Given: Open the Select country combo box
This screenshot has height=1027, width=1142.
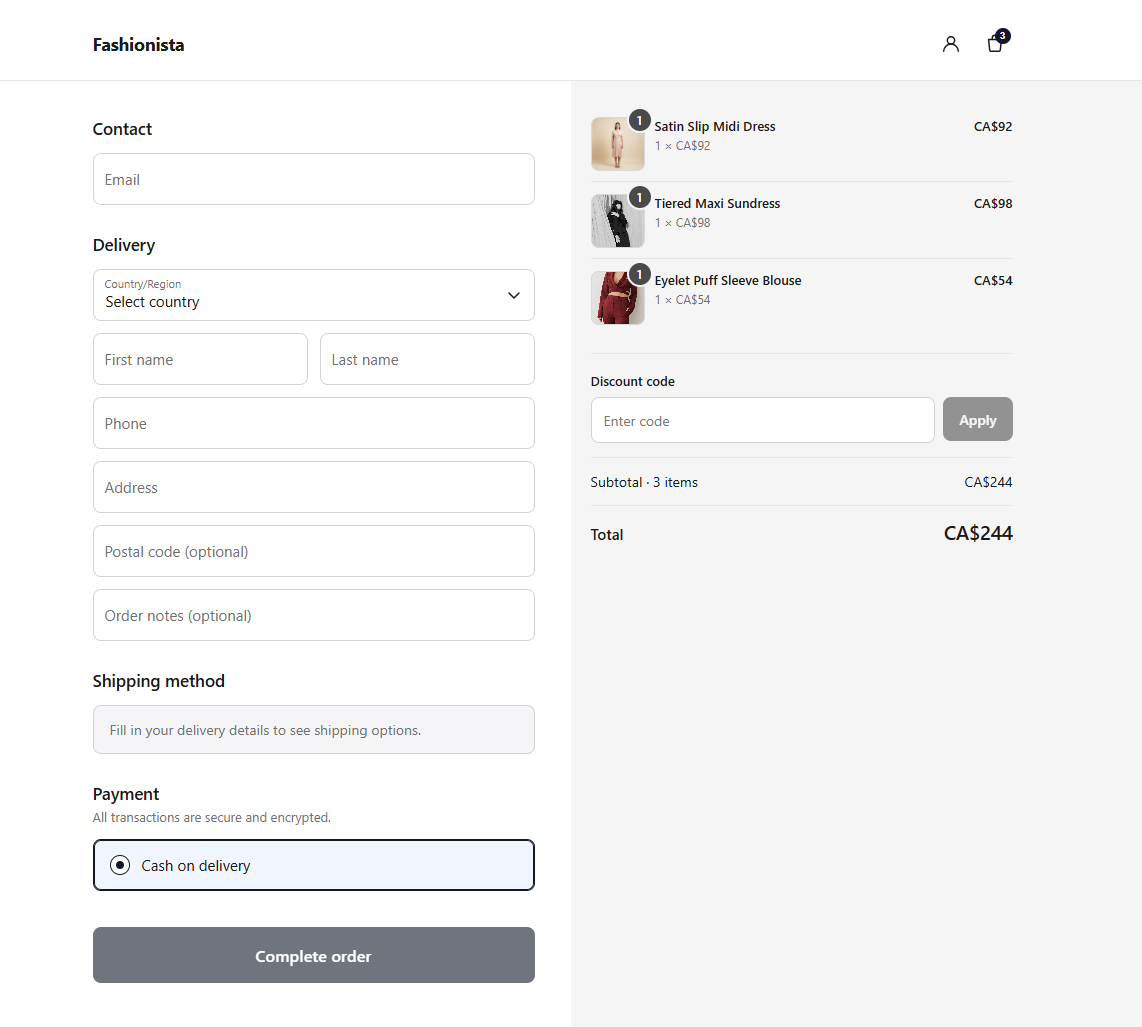Looking at the screenshot, I should point(314,295).
